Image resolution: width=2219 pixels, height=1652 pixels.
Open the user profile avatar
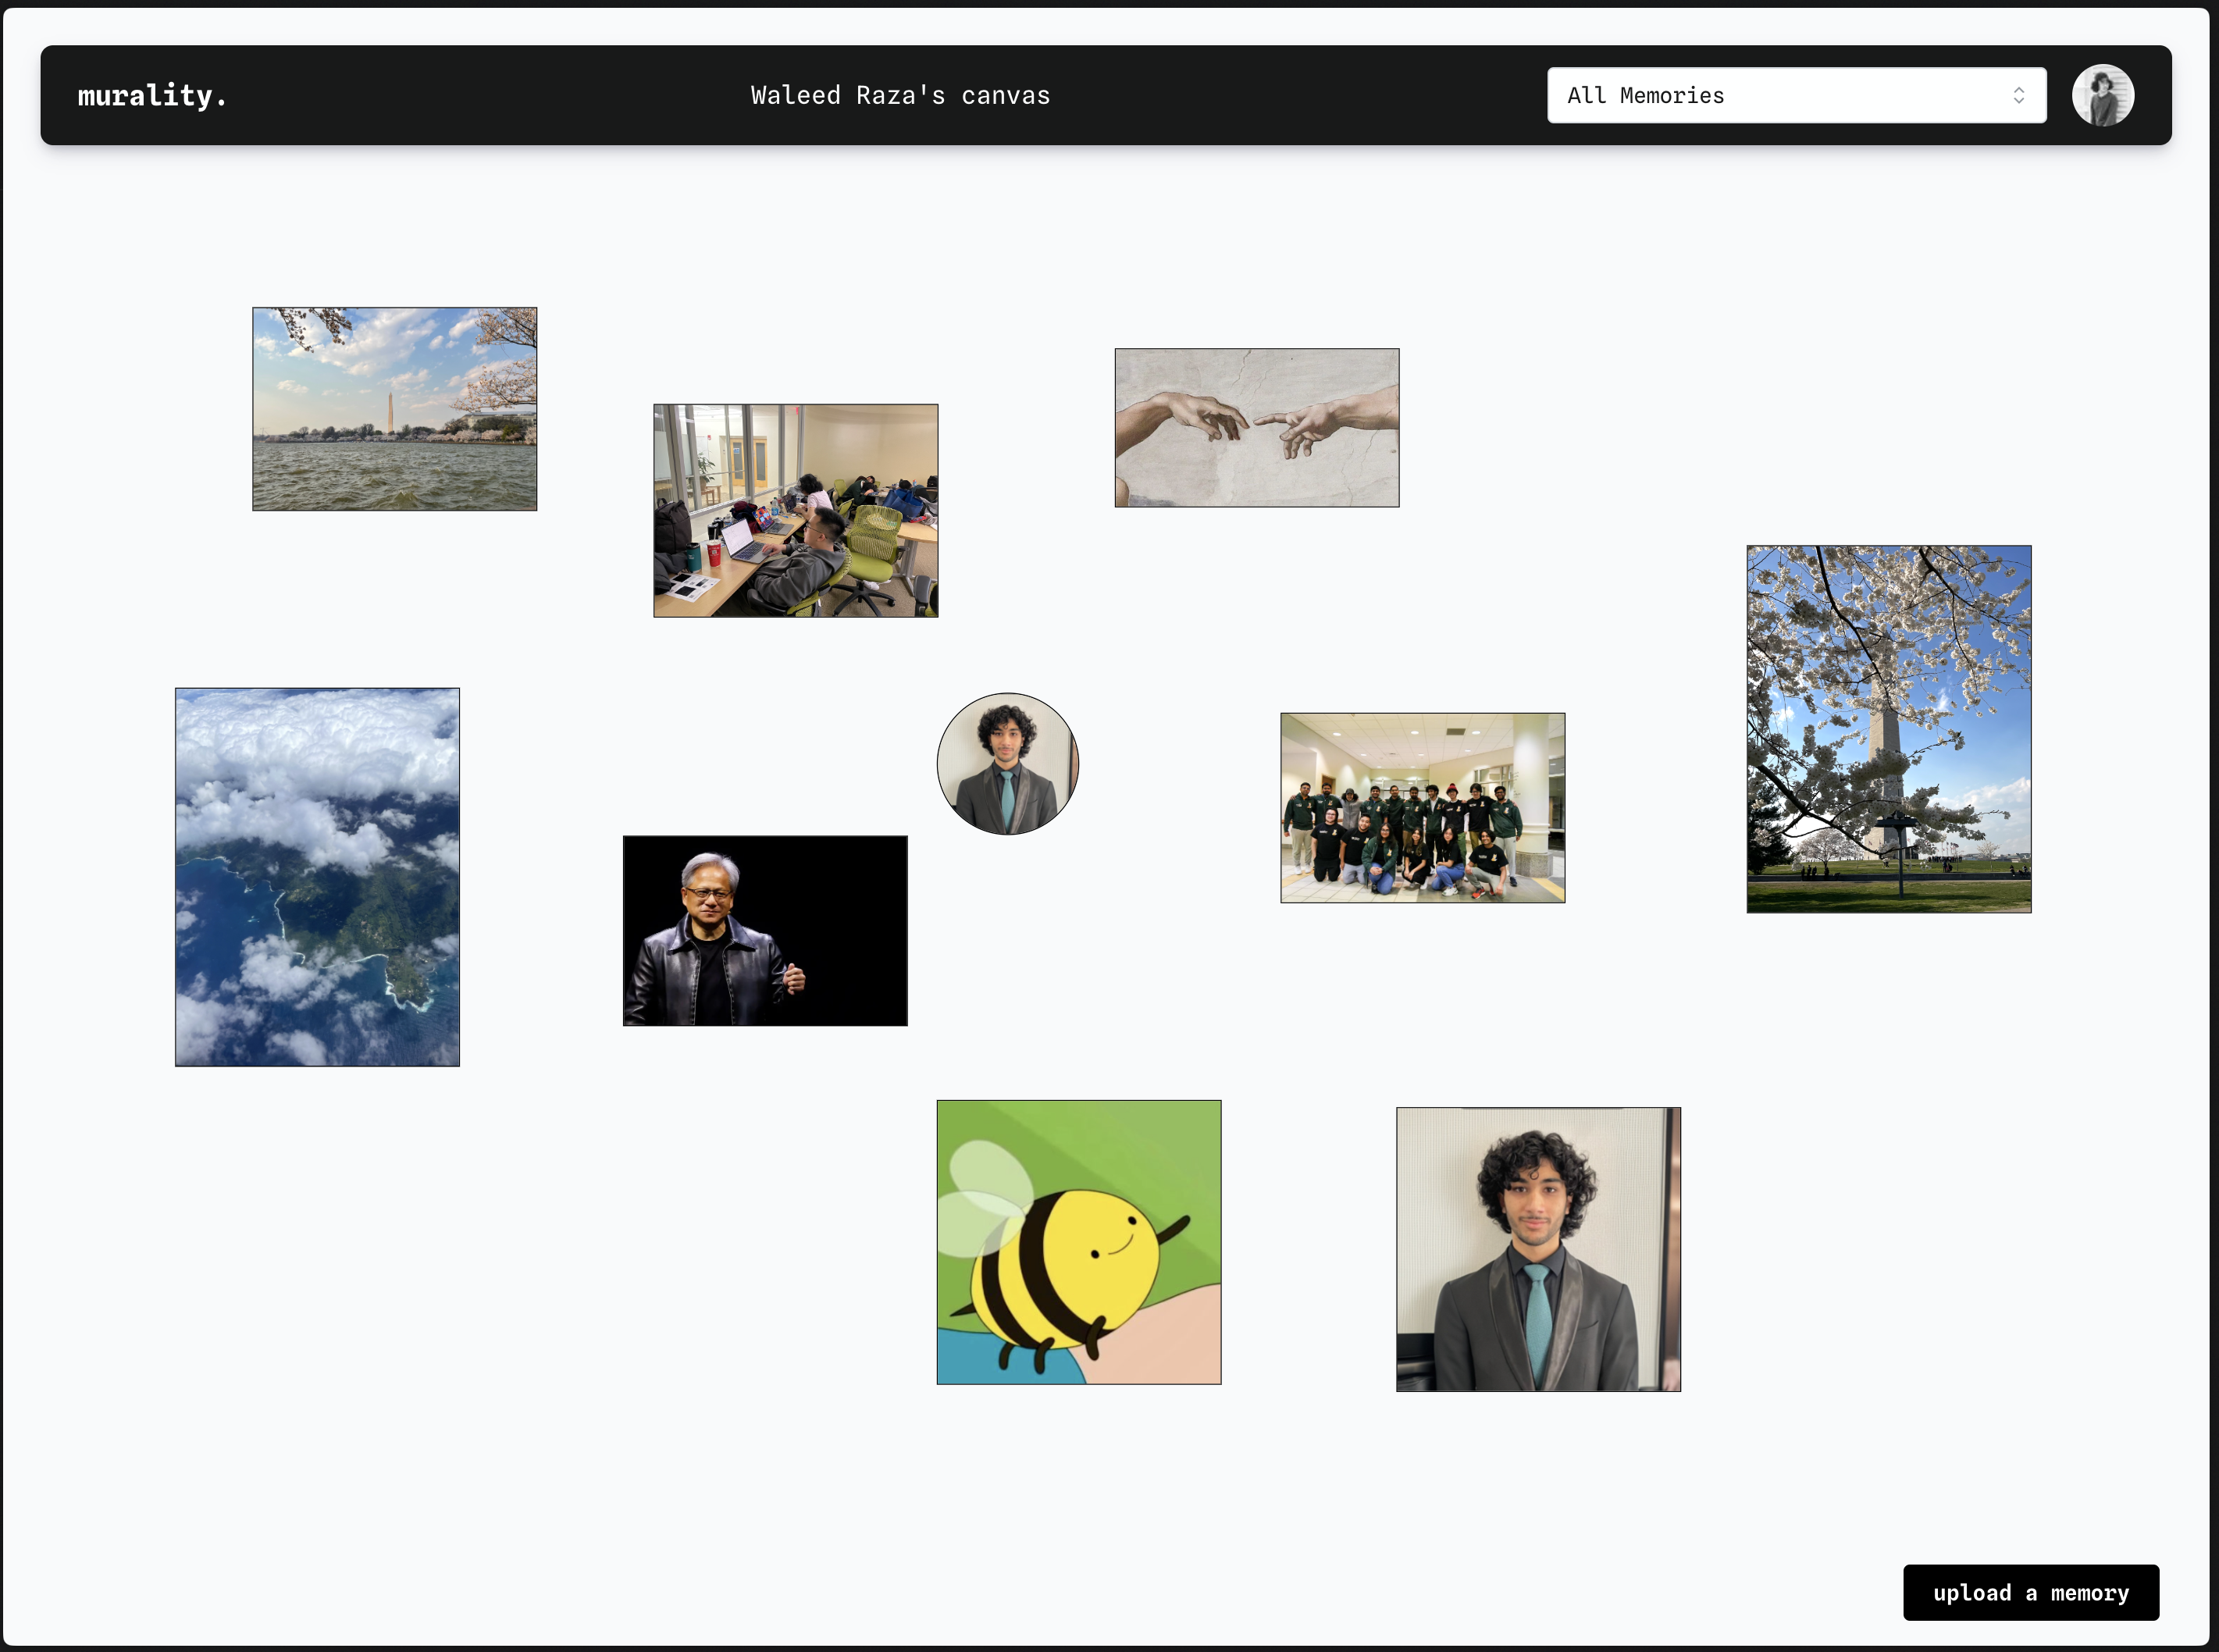2102,96
